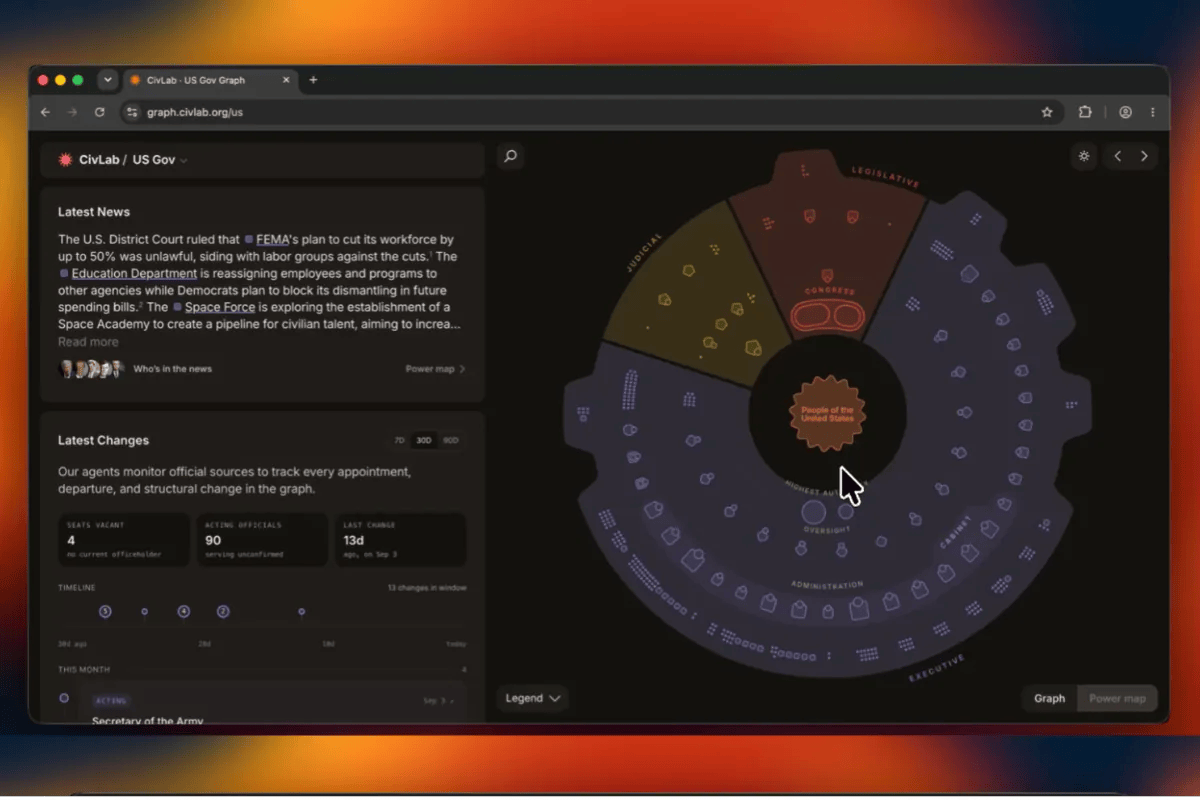Reload the page
The image size is (1200, 800).
(99, 112)
